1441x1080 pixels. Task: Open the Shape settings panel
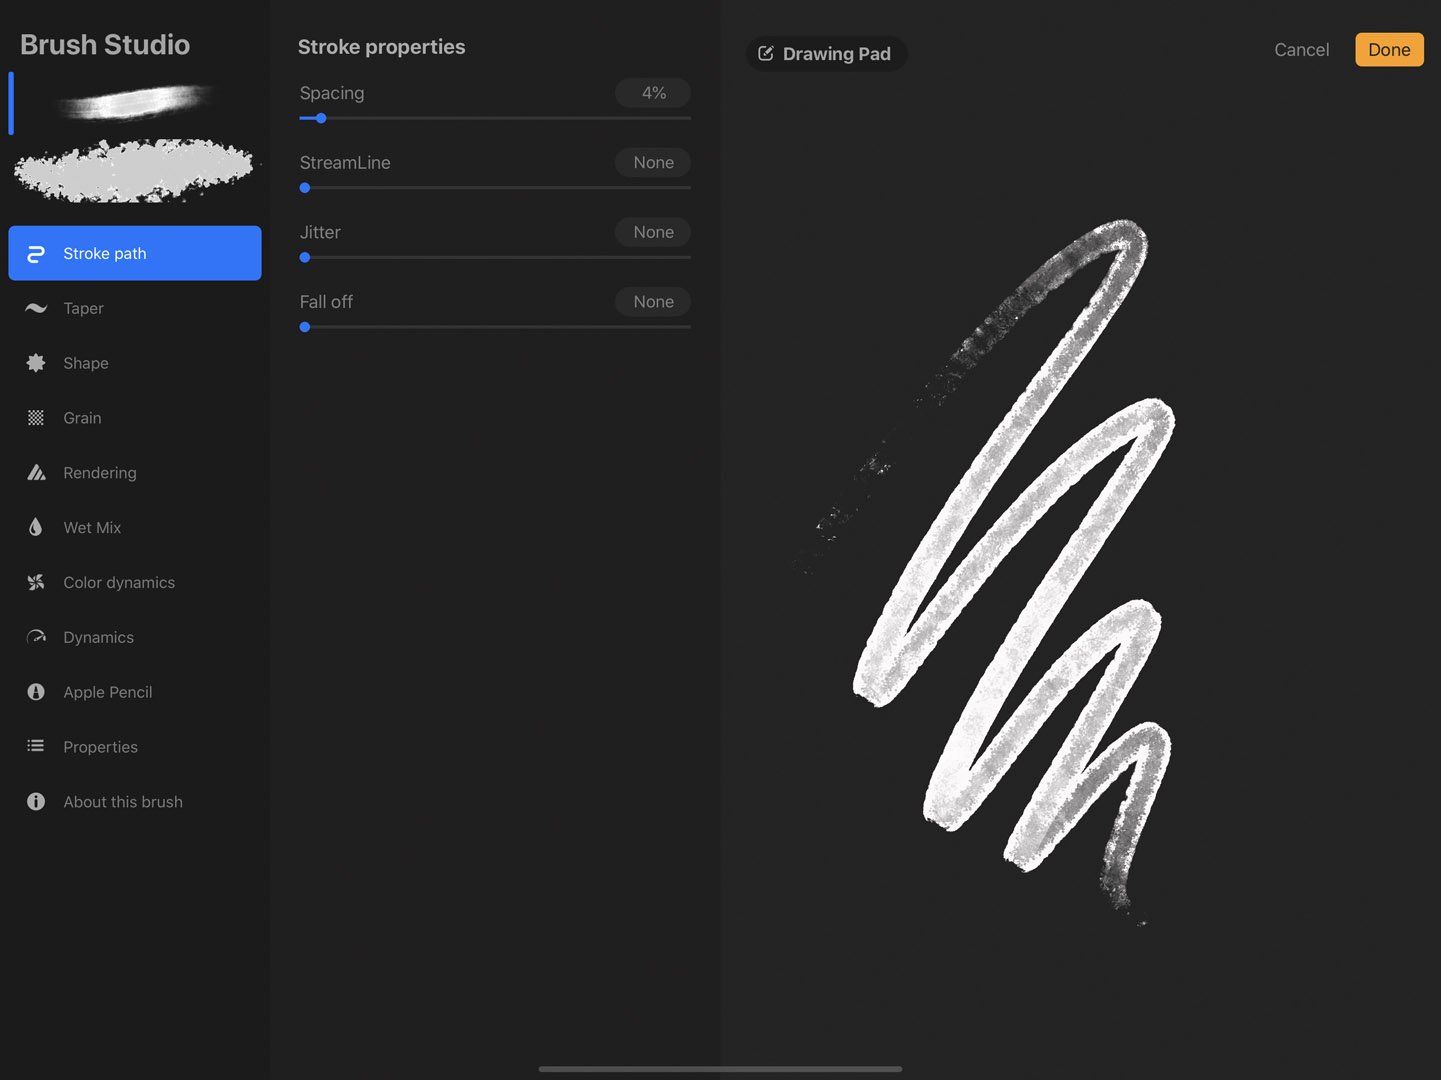(x=36, y=363)
